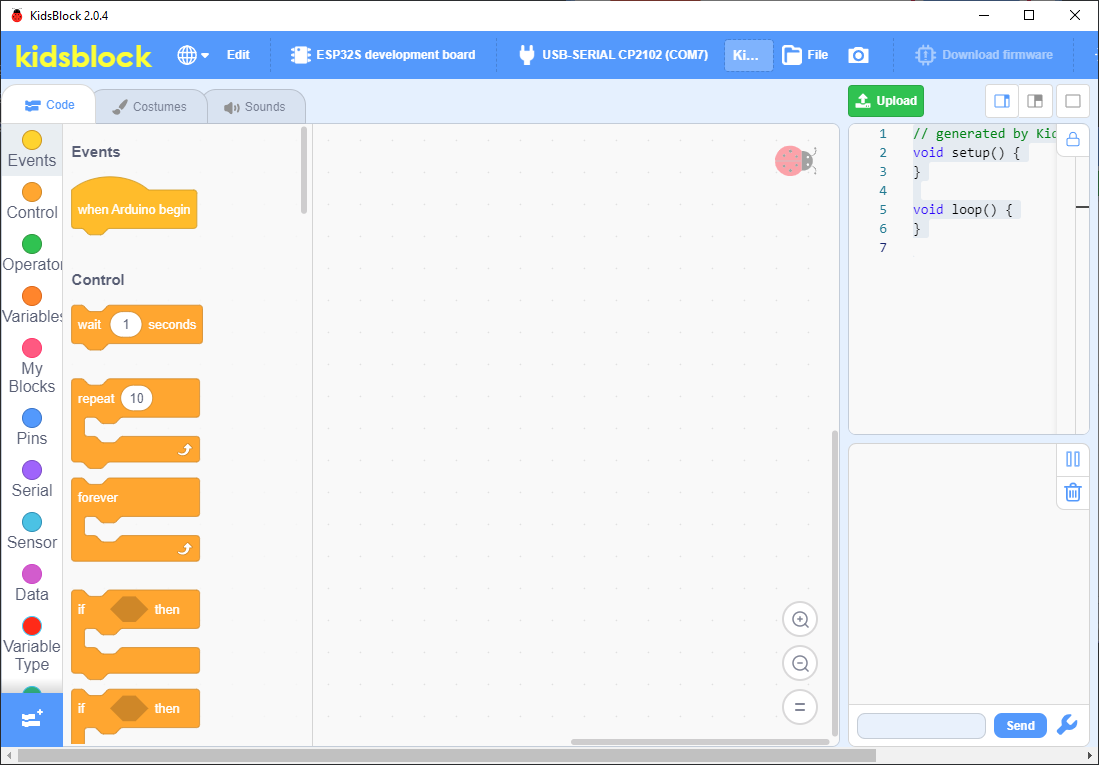Click the camera screenshot icon

(859, 55)
